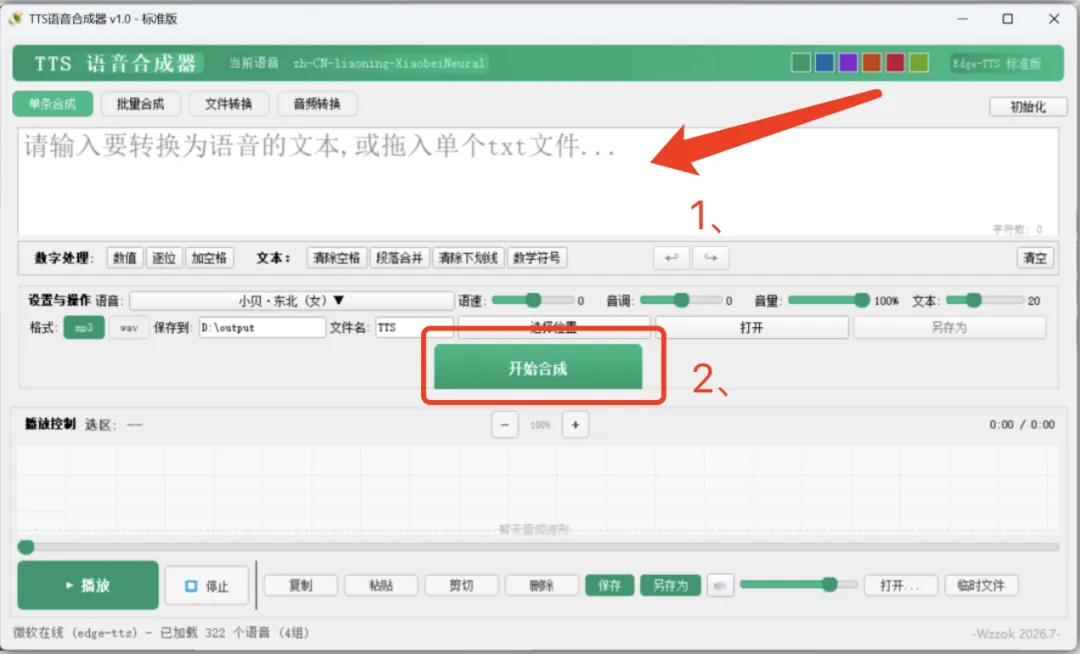Switch to 批量合成 tab
Image resolution: width=1080 pixels, height=654 pixels.
[141, 104]
